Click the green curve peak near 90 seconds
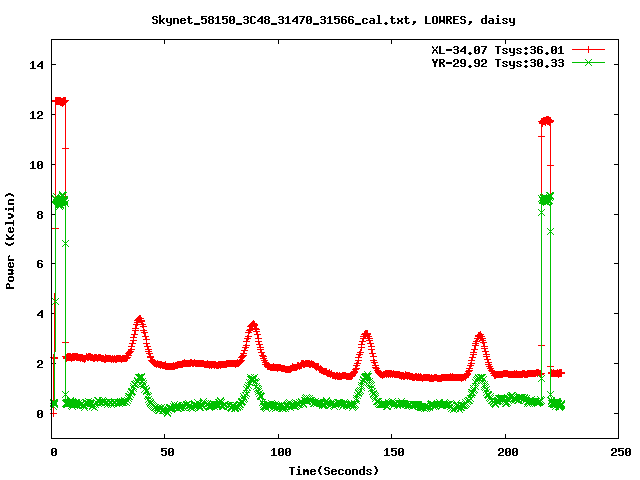 coord(253,379)
